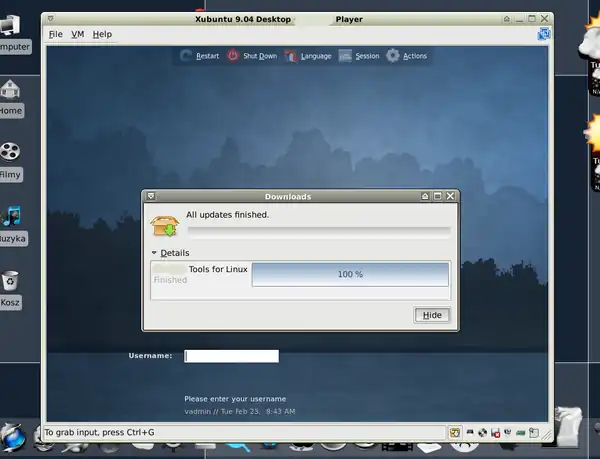Open the Help menu
Viewport: 600px width, 459px height.
[102, 34]
